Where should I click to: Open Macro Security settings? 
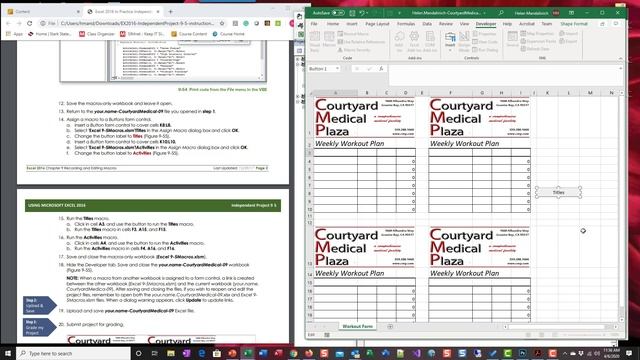(x=353, y=50)
